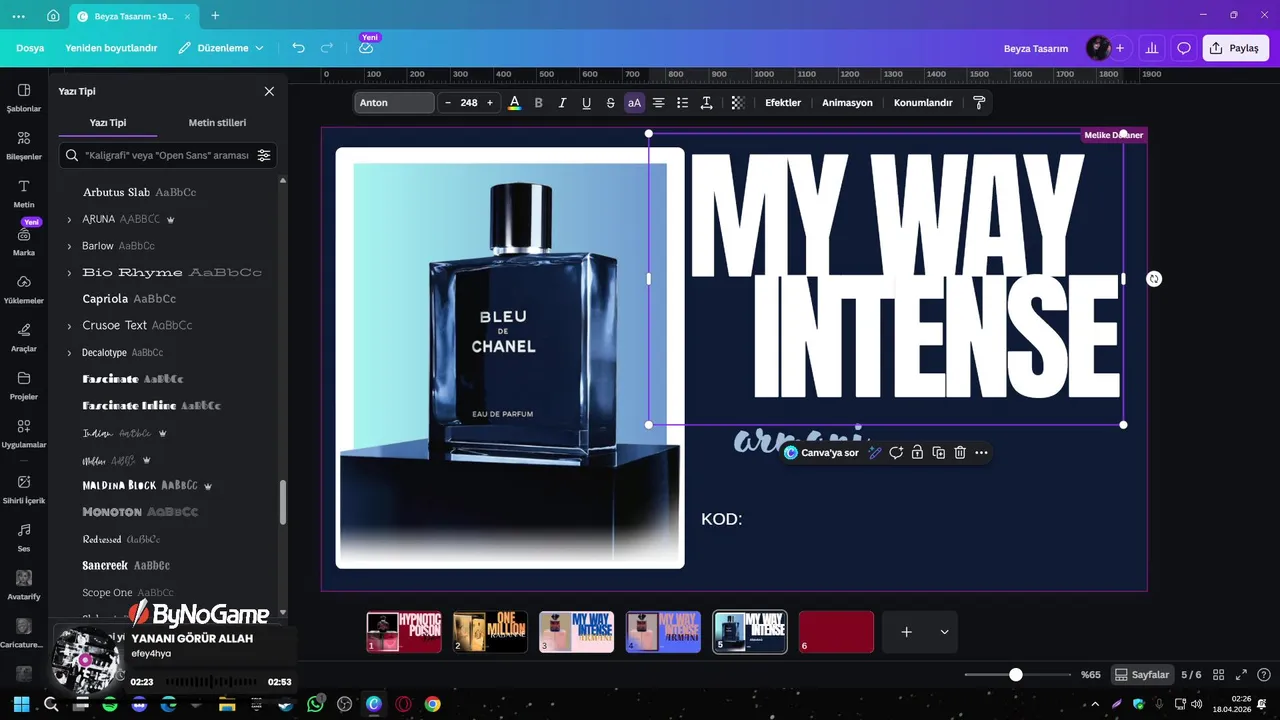Image resolution: width=1280 pixels, height=720 pixels.
Task: Open the Ses audio panel
Action: click(24, 537)
